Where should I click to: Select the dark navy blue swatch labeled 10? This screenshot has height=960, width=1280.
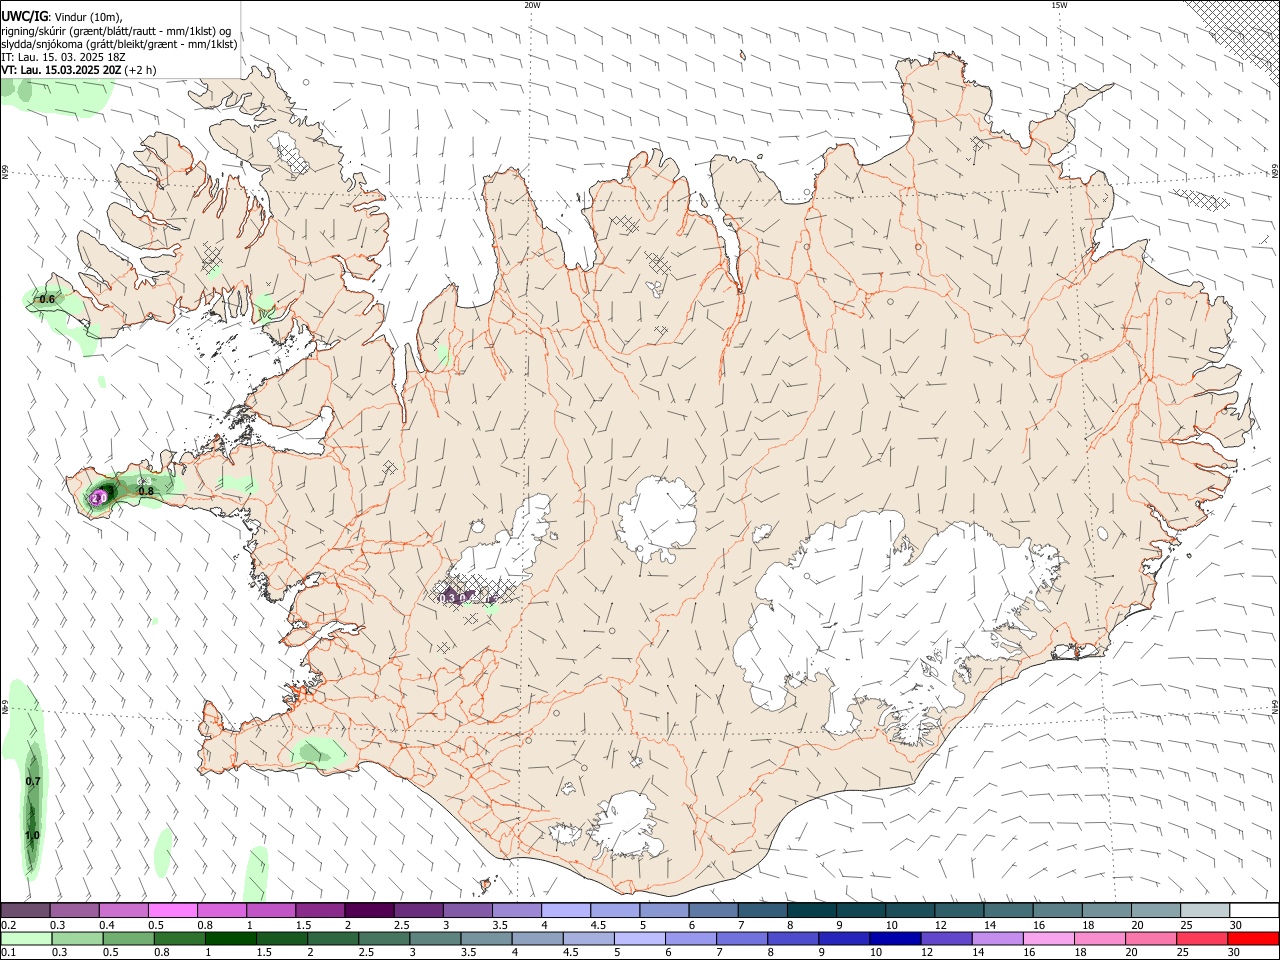(894, 938)
